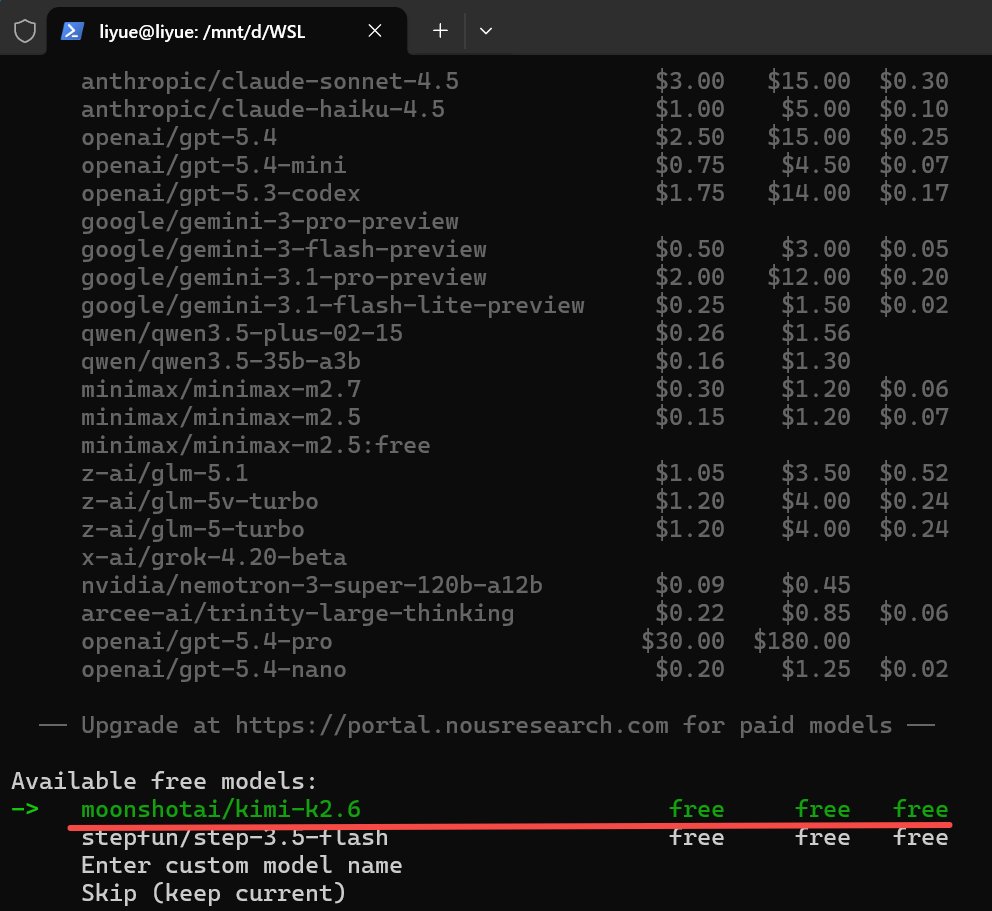Screen dimensions: 992x911
Task: Click the openai/gpt-5.4 model name
Action: pyautogui.click(x=179, y=137)
